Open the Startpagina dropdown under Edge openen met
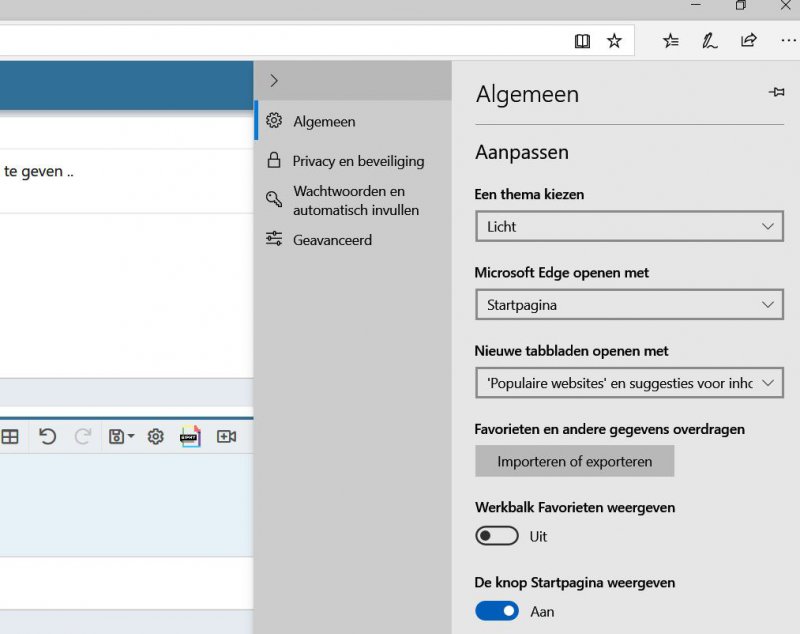The image size is (800, 634). point(629,305)
